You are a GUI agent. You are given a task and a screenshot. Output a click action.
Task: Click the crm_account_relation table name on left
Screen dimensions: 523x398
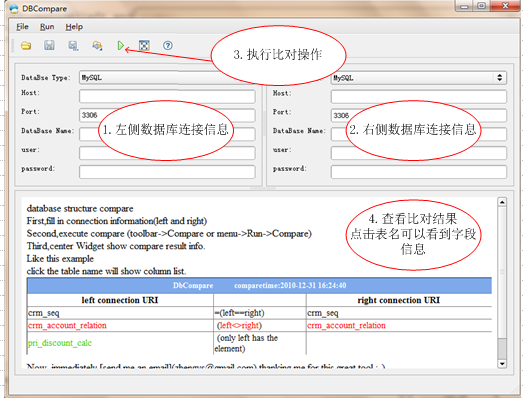click(x=67, y=325)
